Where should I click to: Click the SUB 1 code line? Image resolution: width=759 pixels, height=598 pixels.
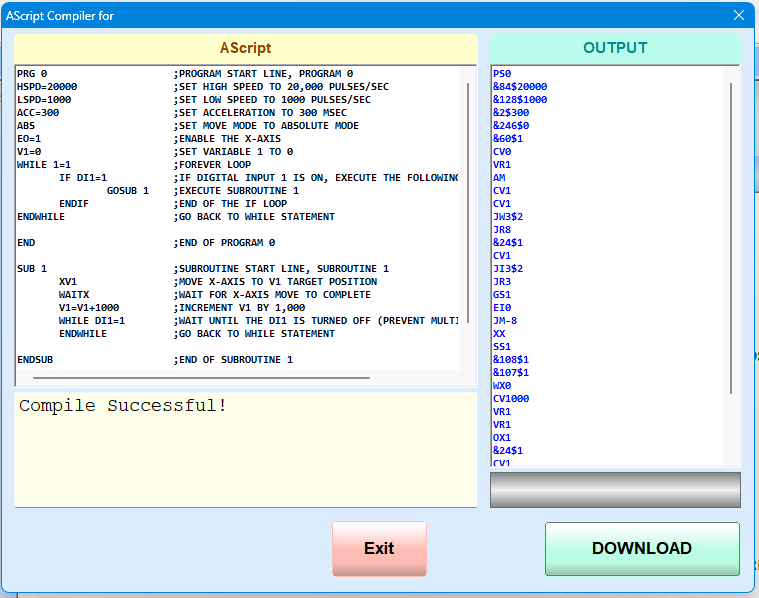(x=32, y=269)
